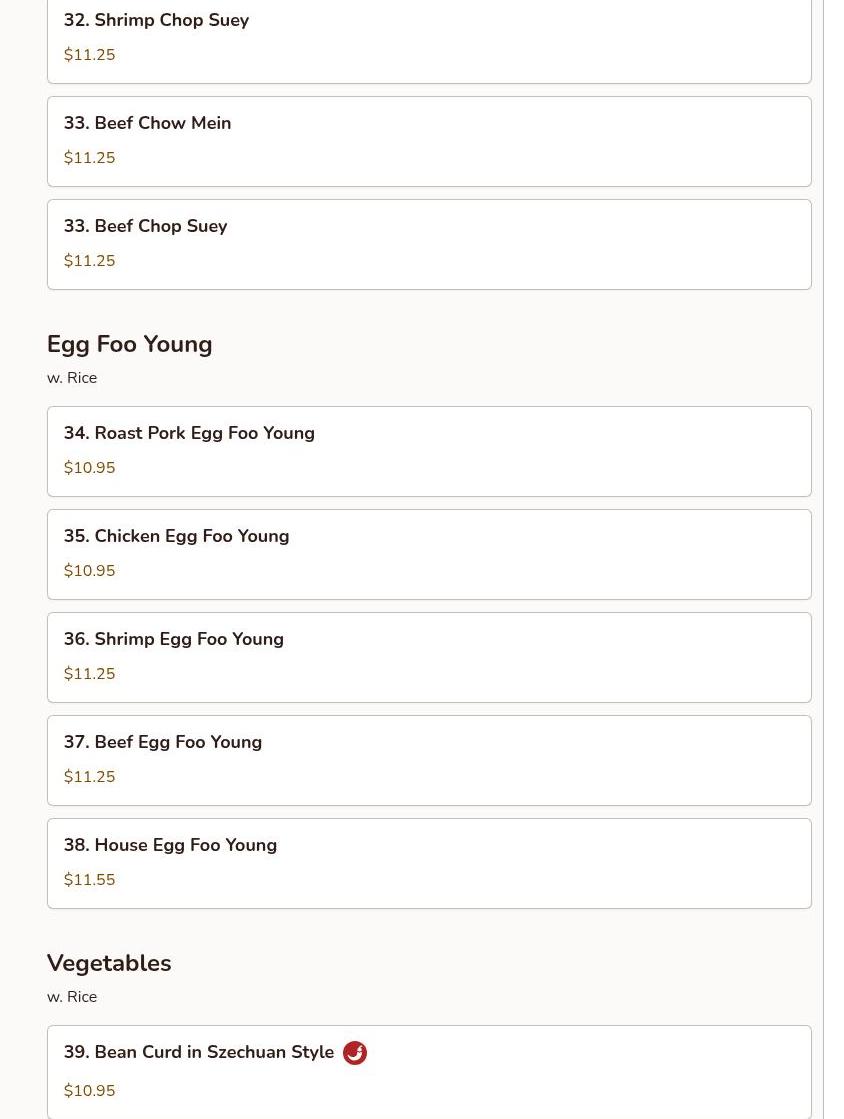Click the $11.25 Shrimp Egg Foo Young price
Viewport: 844px width, 1119px height.
click(90, 674)
